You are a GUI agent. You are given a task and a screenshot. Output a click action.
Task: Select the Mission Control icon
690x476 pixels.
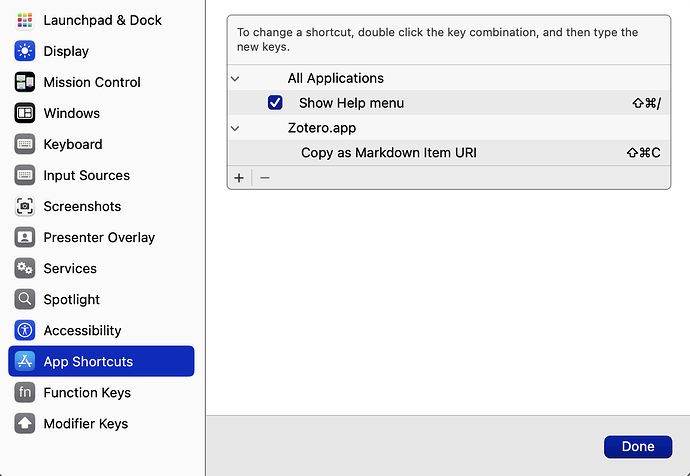[x=25, y=82]
